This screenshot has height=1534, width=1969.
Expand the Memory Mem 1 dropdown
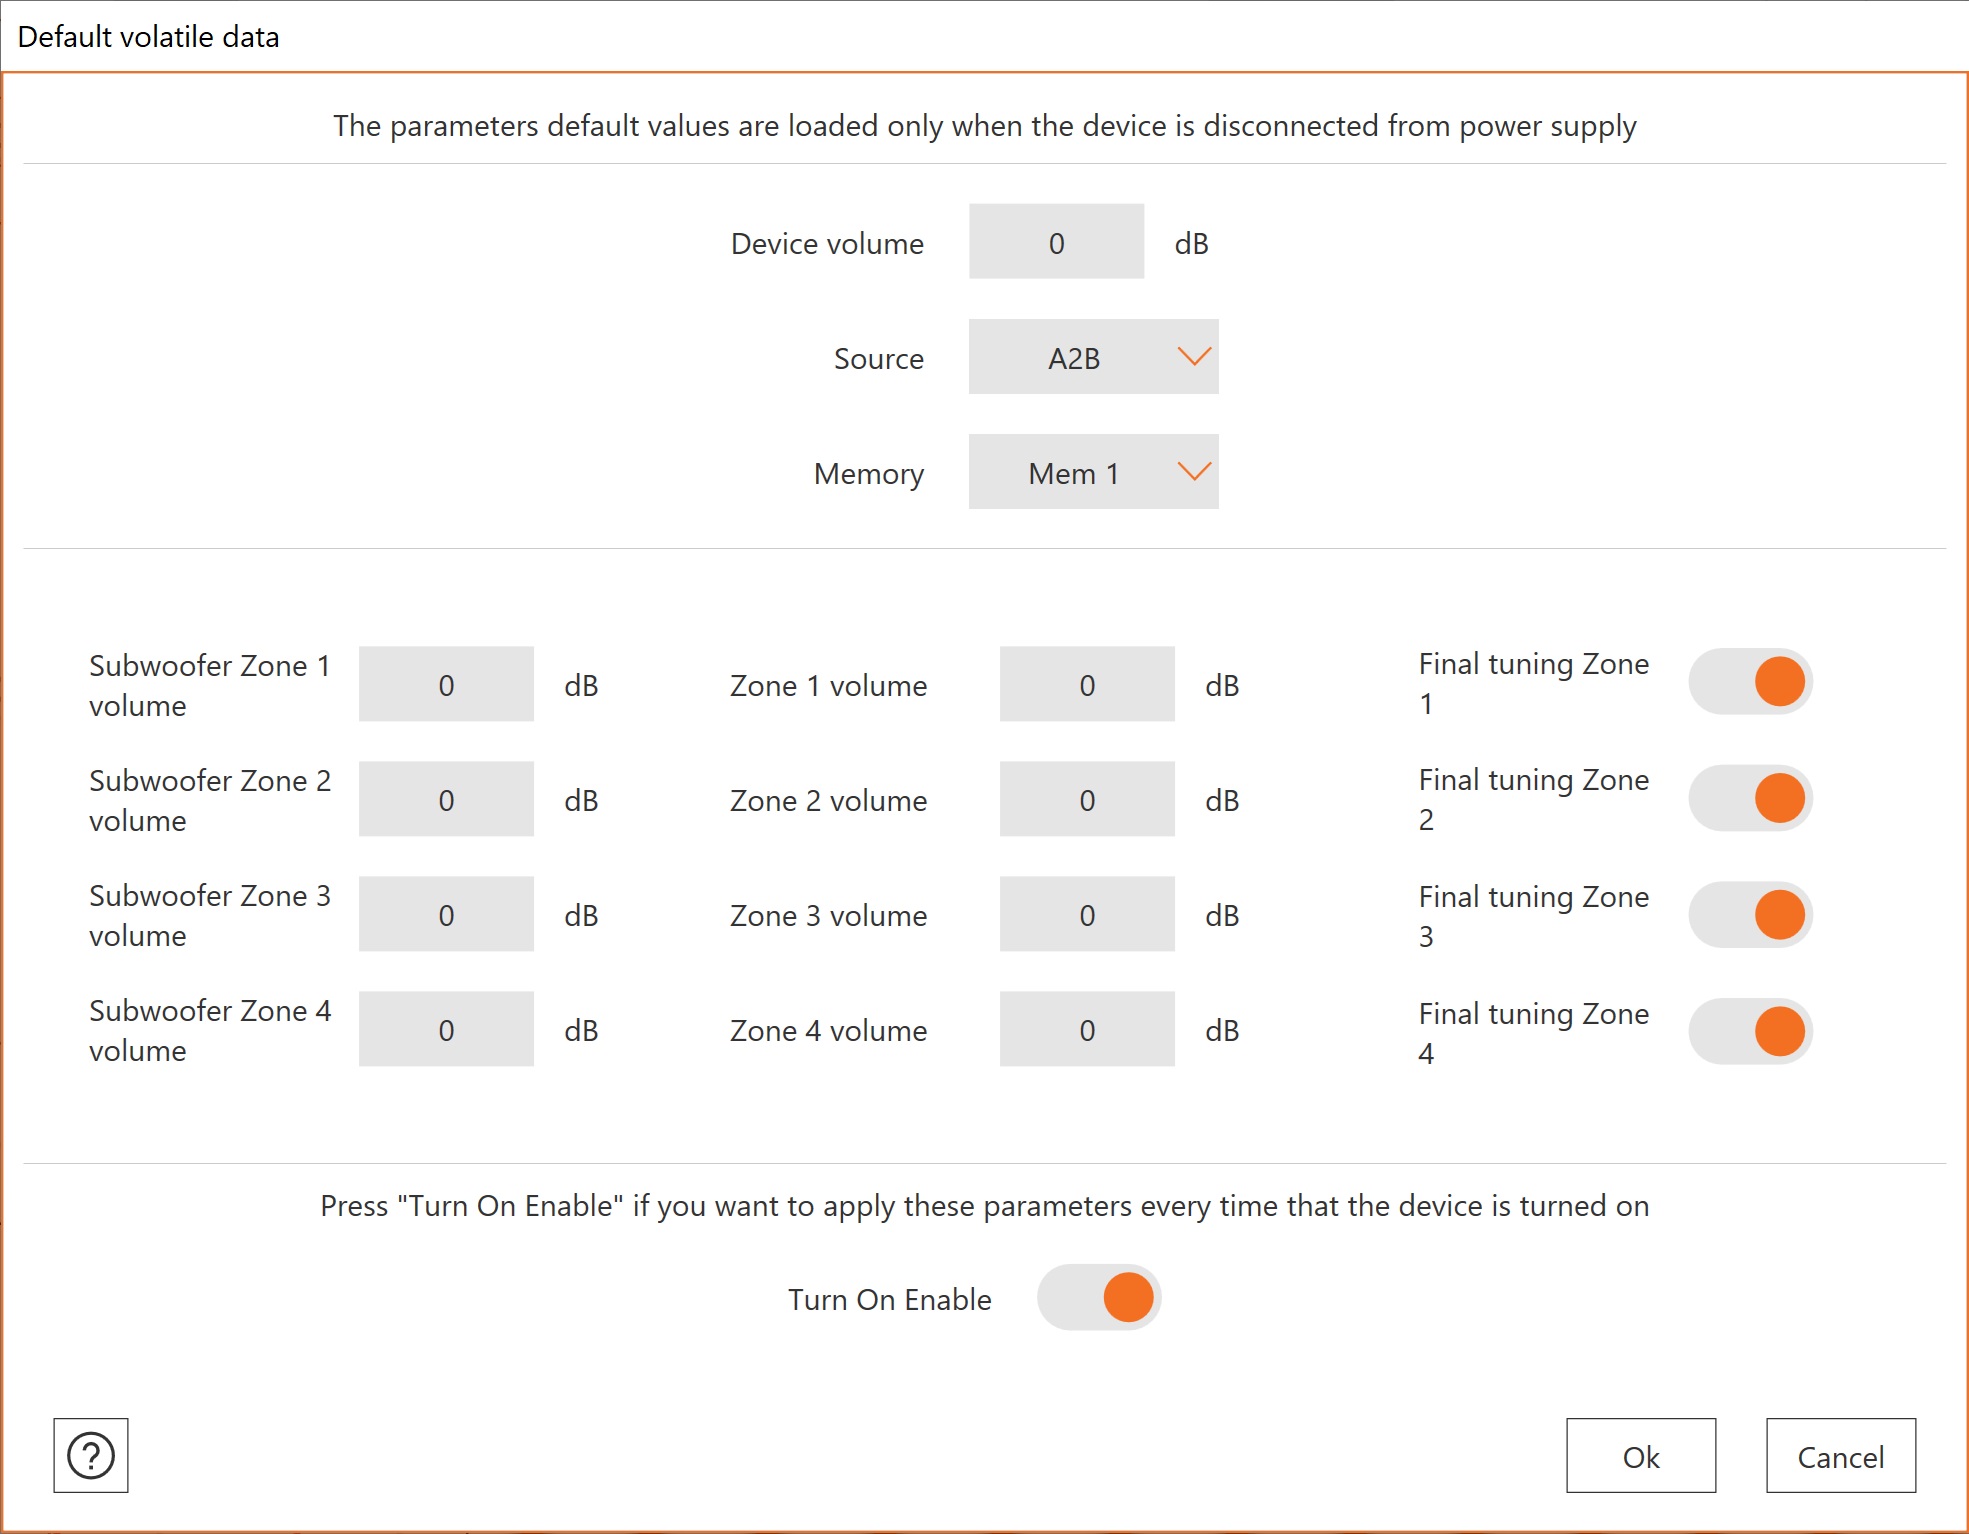pyautogui.click(x=1092, y=472)
